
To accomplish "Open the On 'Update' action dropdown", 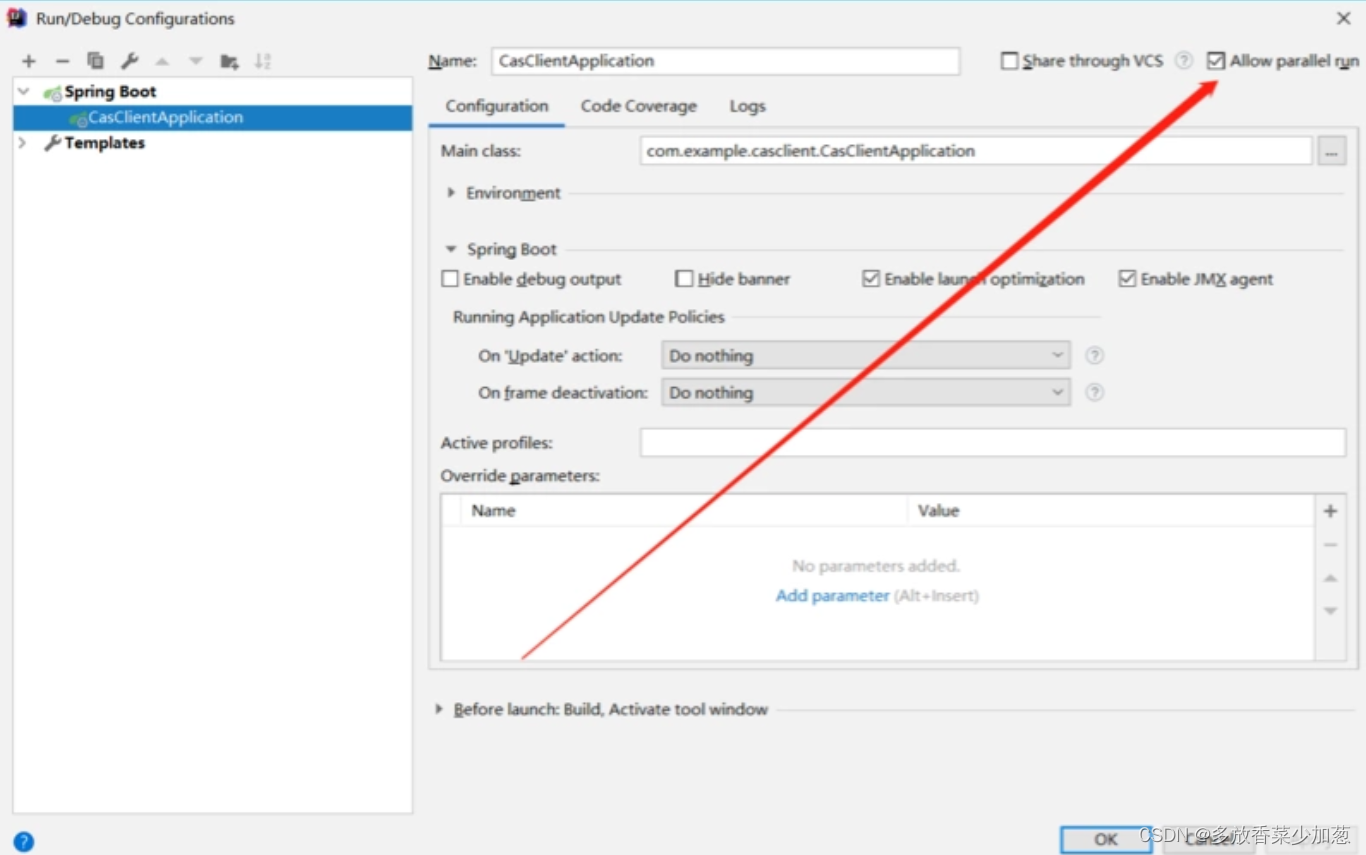I will point(866,355).
